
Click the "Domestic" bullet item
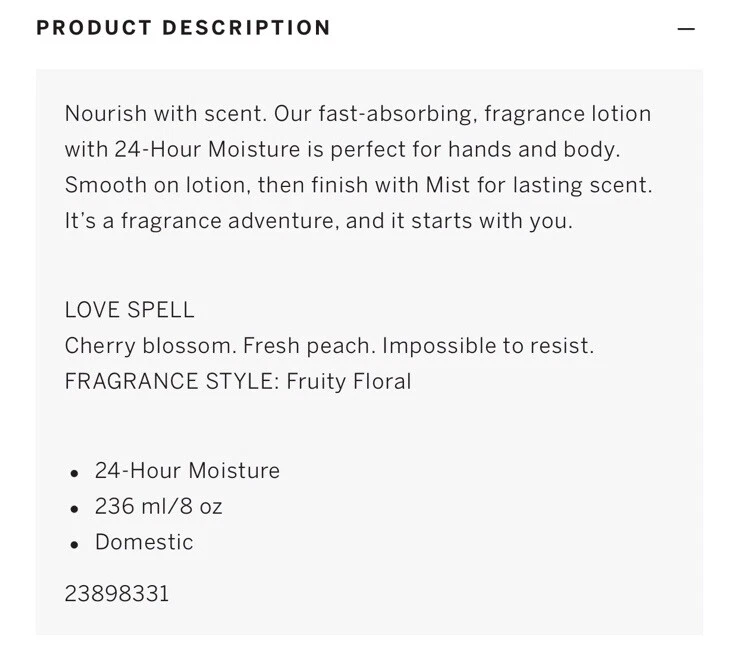coord(144,542)
